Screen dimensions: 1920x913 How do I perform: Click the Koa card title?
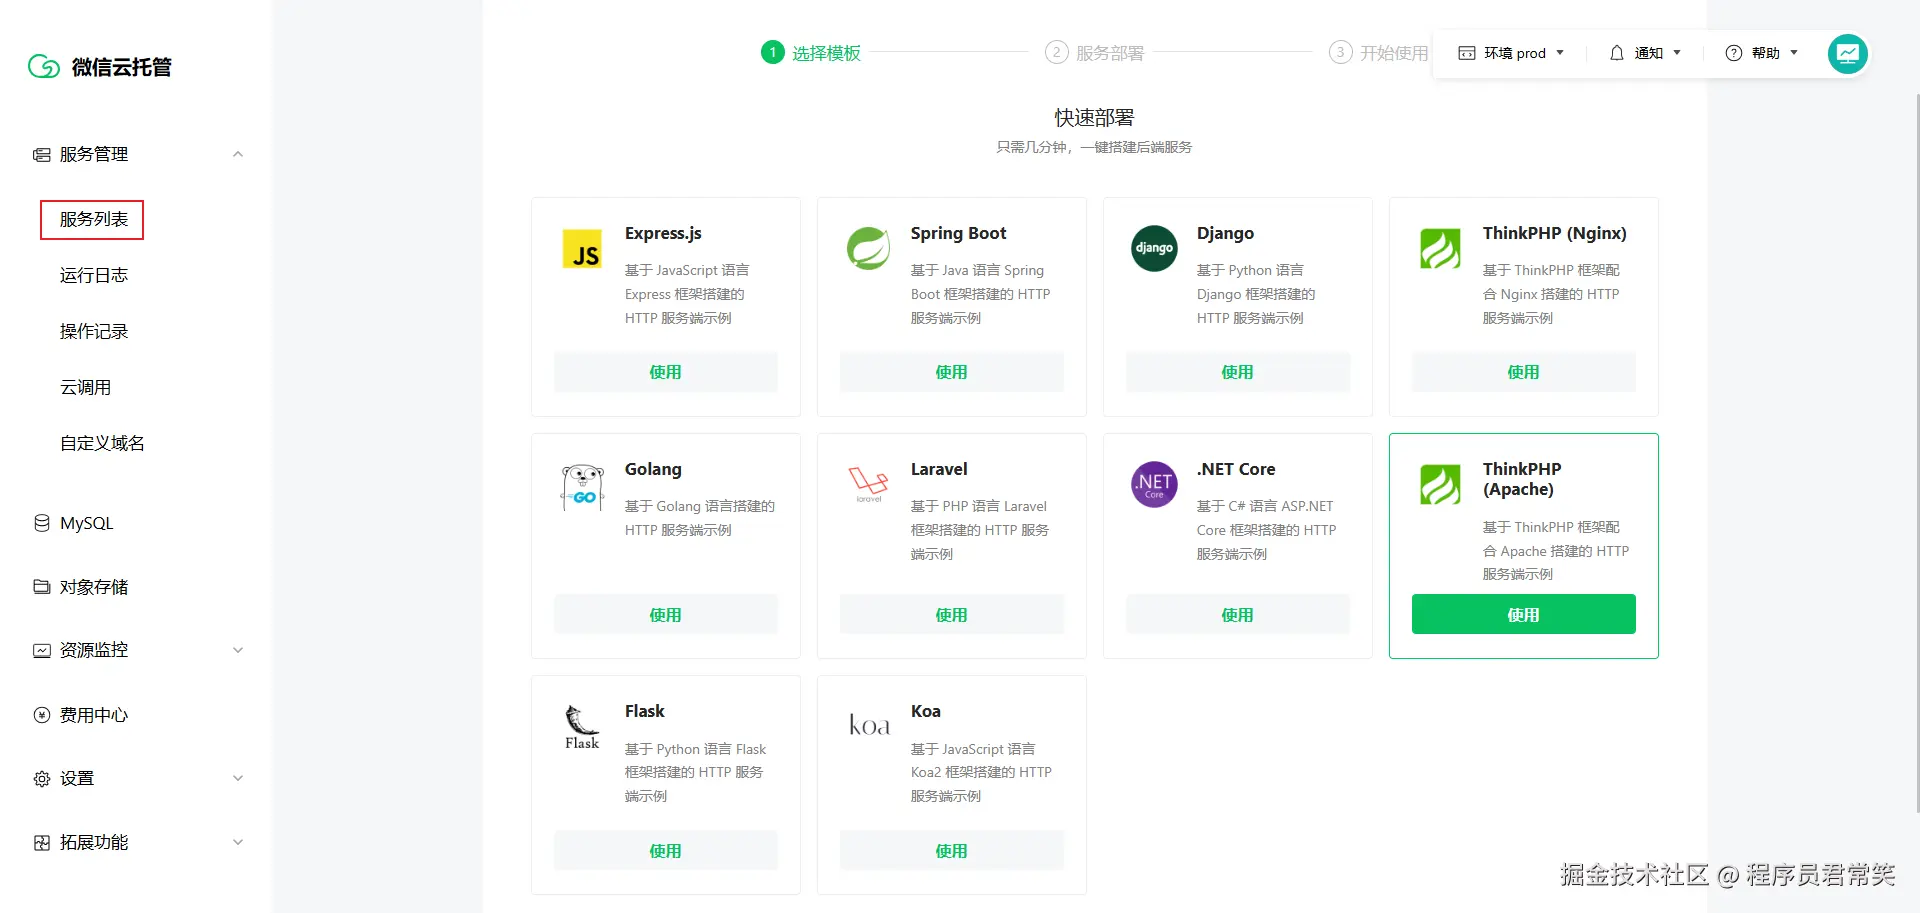[x=926, y=711]
